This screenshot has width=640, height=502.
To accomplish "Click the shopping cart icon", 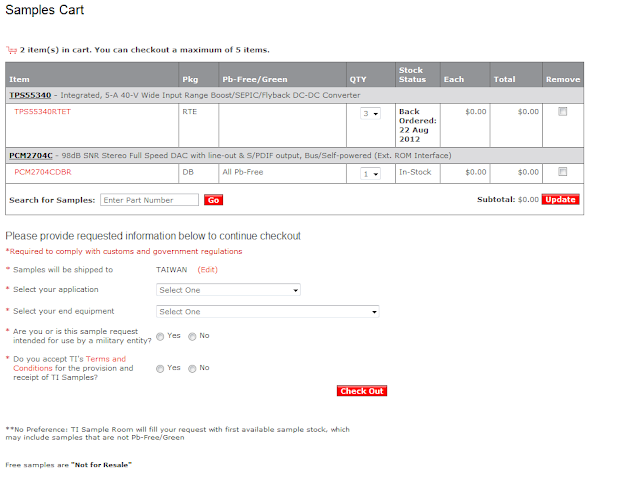I will click(11, 49).
